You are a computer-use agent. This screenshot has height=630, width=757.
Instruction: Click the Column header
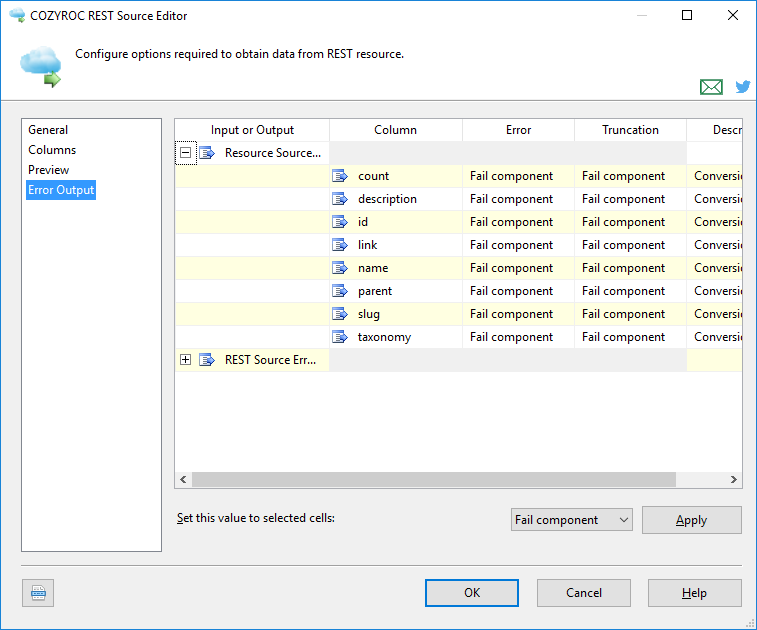(395, 130)
